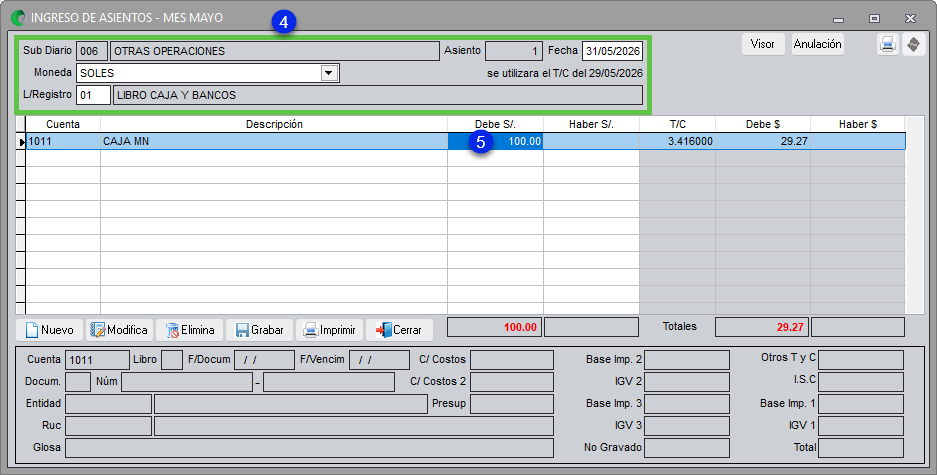The image size is (937, 475).
Task: Select cell 1011 in Cuenta column
Action: coord(63,142)
